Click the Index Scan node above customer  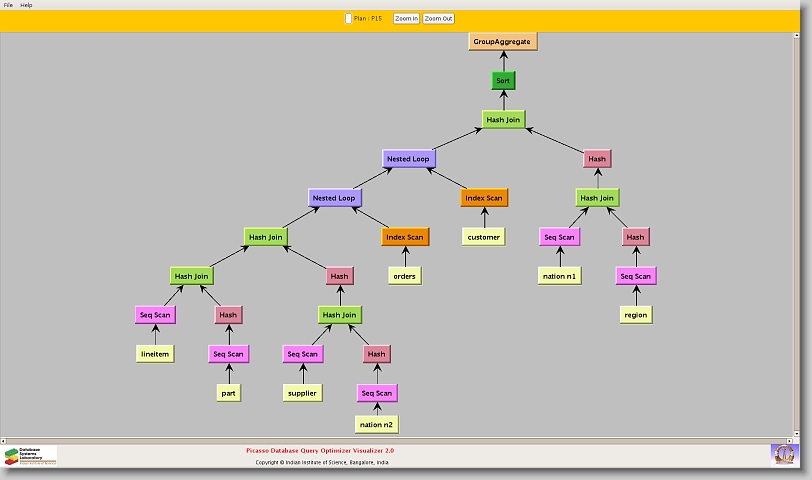(x=485, y=198)
